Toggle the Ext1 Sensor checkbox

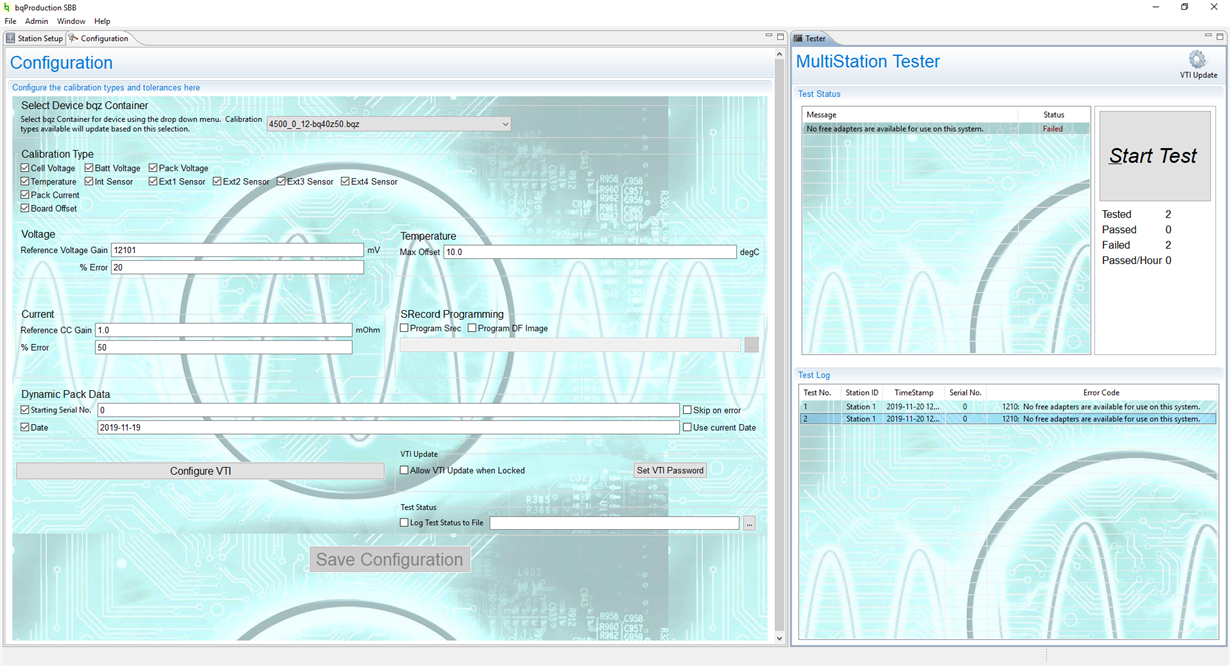tap(153, 182)
